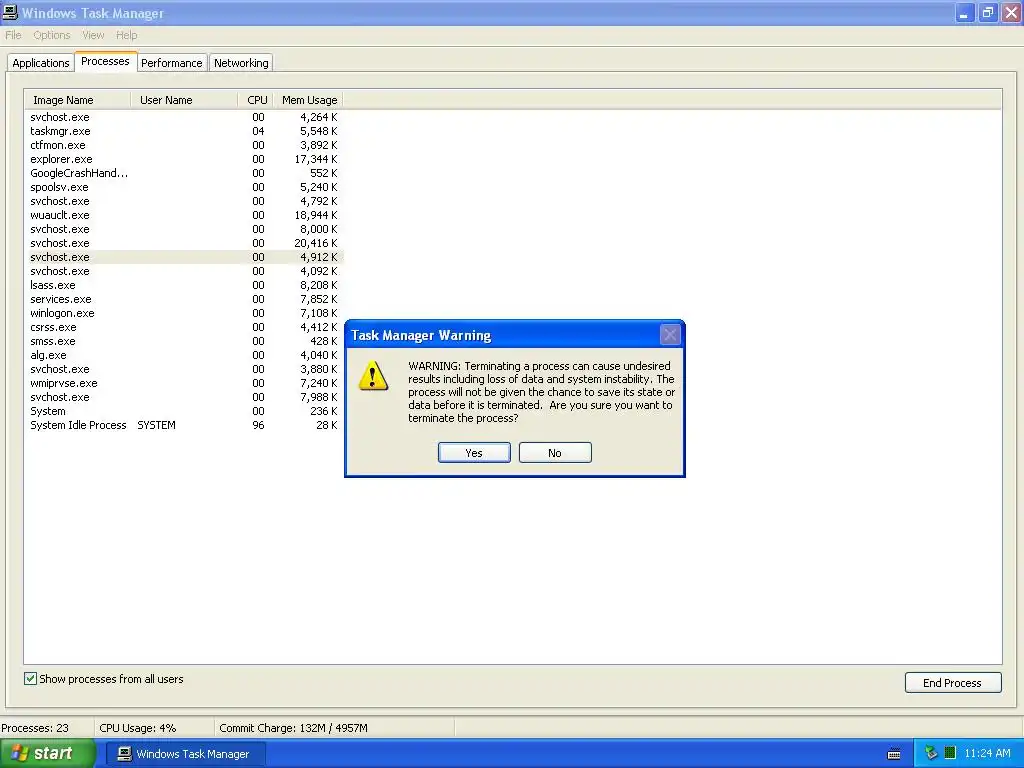Go to the Networking tab
The image size is (1024, 768).
(241, 63)
